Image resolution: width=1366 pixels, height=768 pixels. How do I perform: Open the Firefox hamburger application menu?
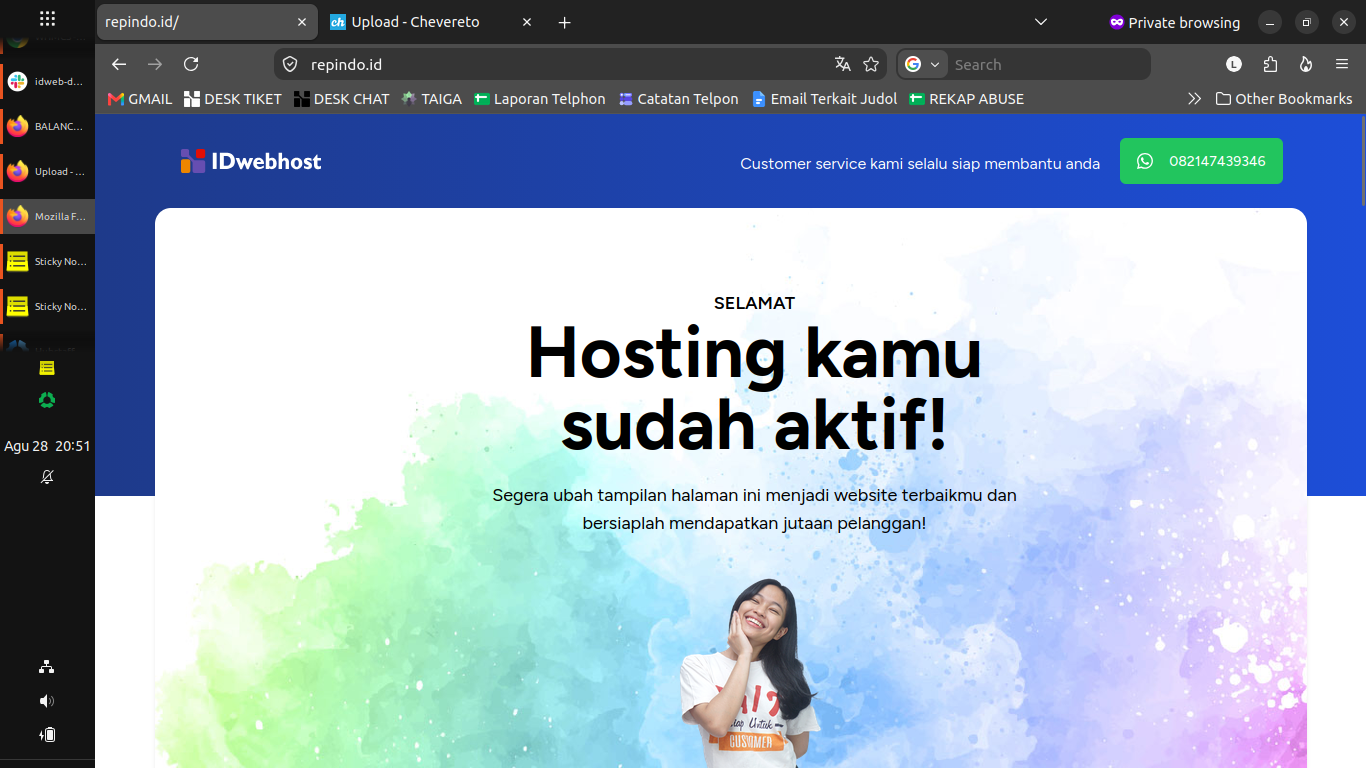pyautogui.click(x=1342, y=64)
